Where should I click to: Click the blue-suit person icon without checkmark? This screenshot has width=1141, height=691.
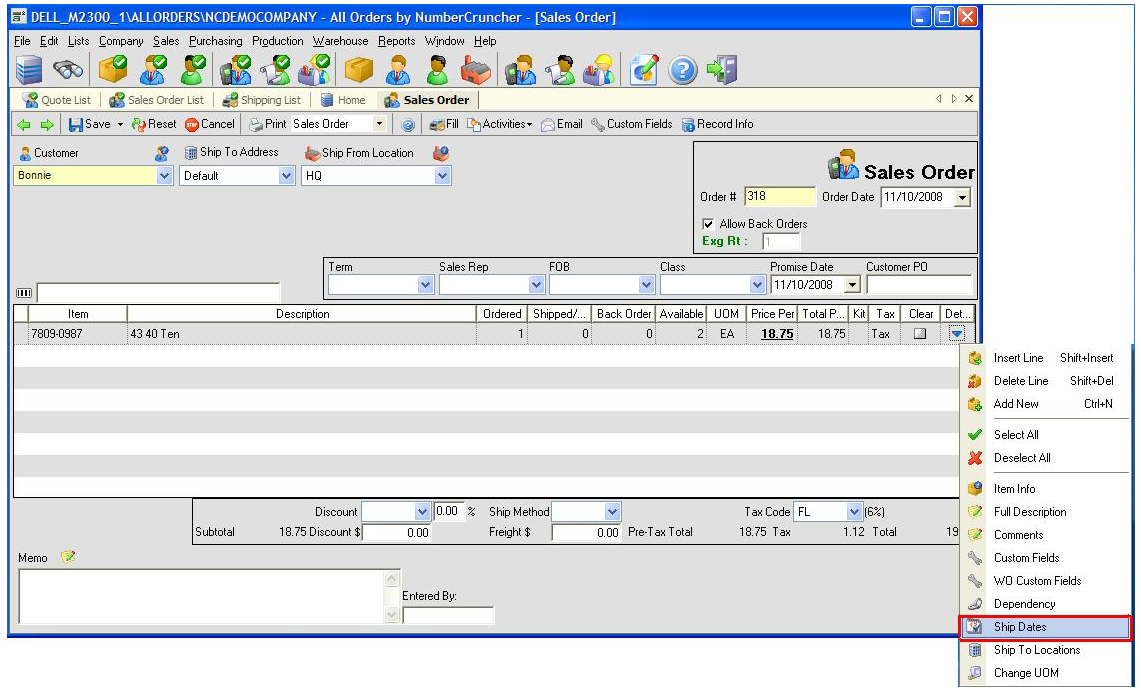(x=398, y=70)
